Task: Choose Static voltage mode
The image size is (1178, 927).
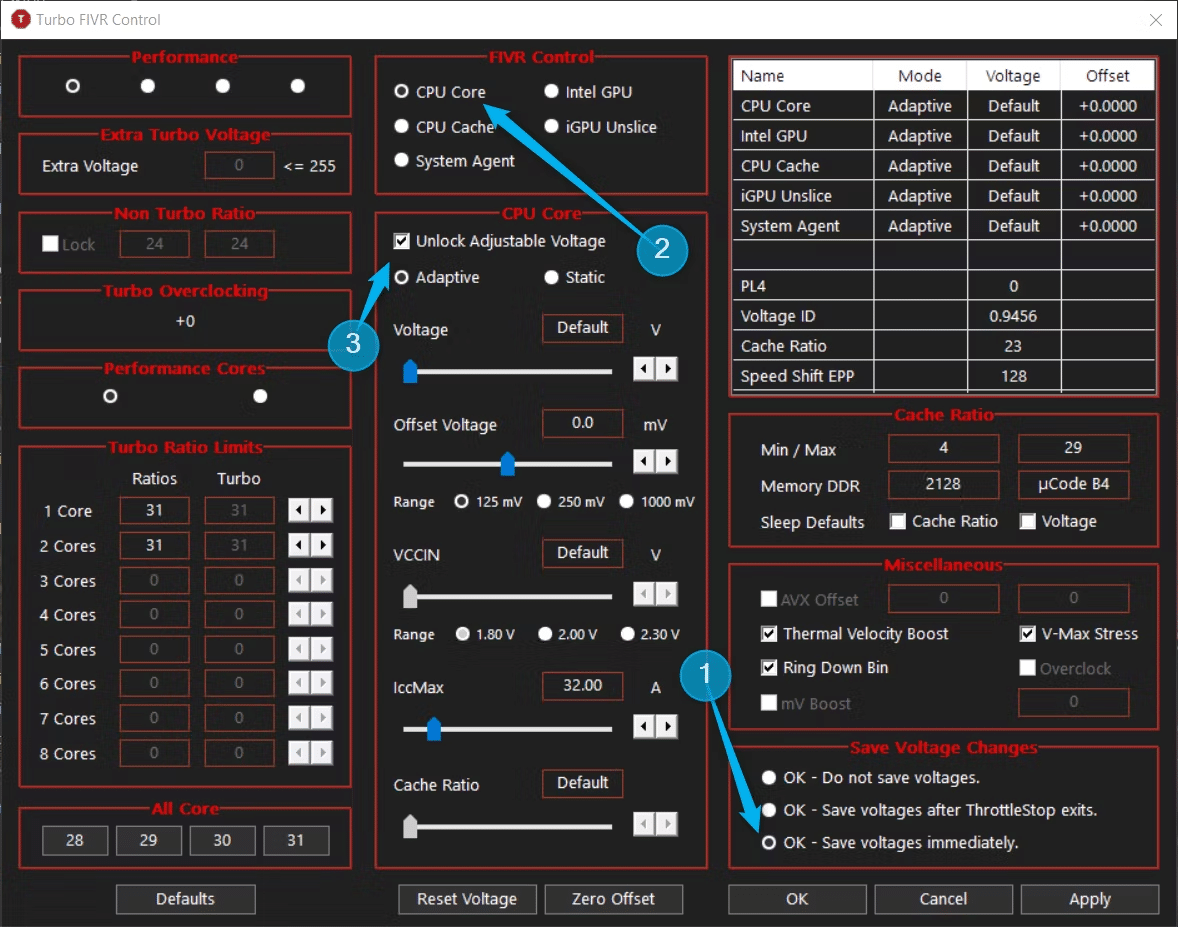Action: click(551, 278)
